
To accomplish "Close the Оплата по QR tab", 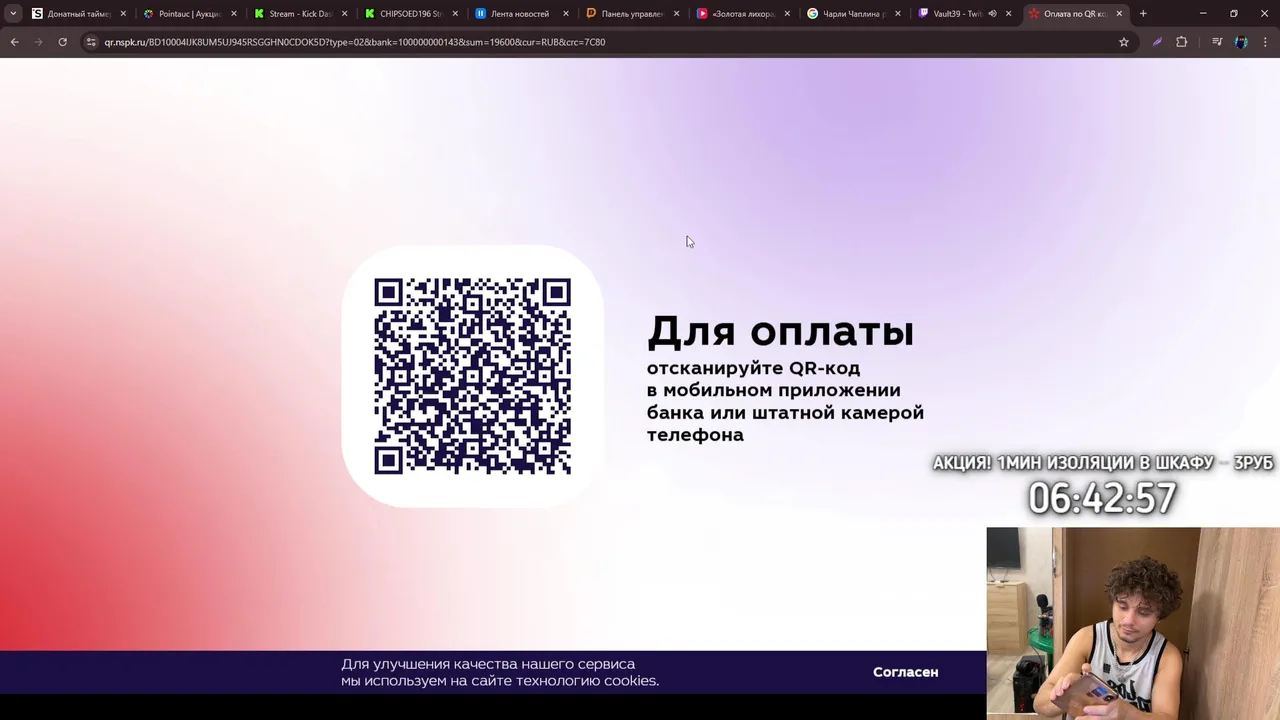I will click(x=1119, y=14).
